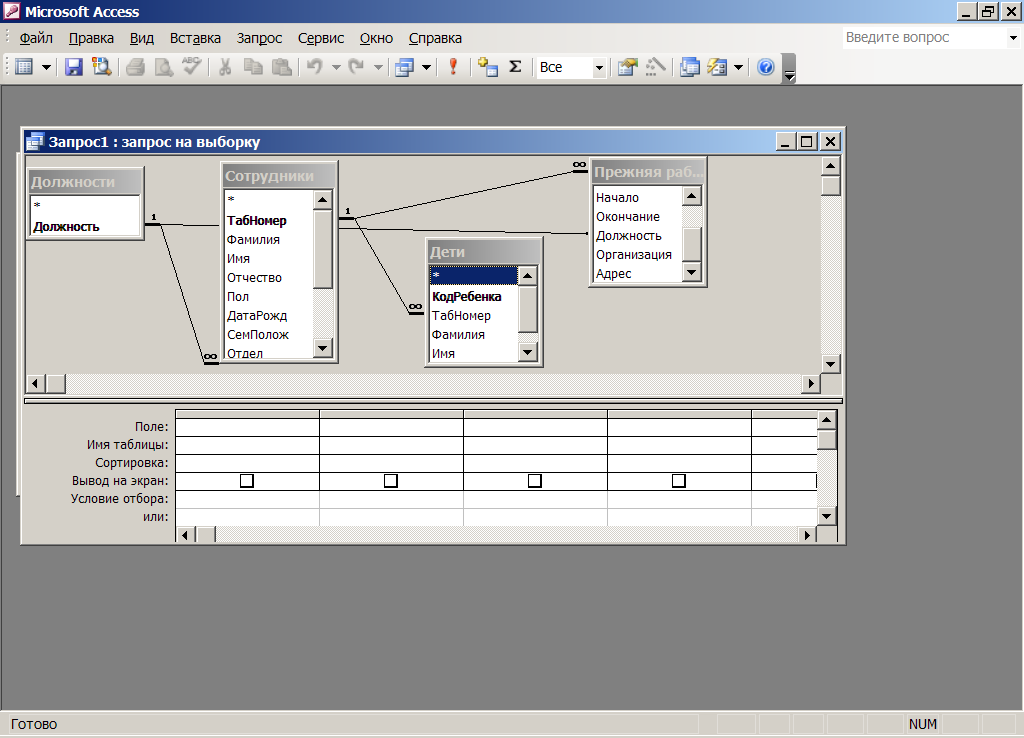This screenshot has height=738, width=1024.
Task: Click the Spelling check icon
Action: coord(191,67)
